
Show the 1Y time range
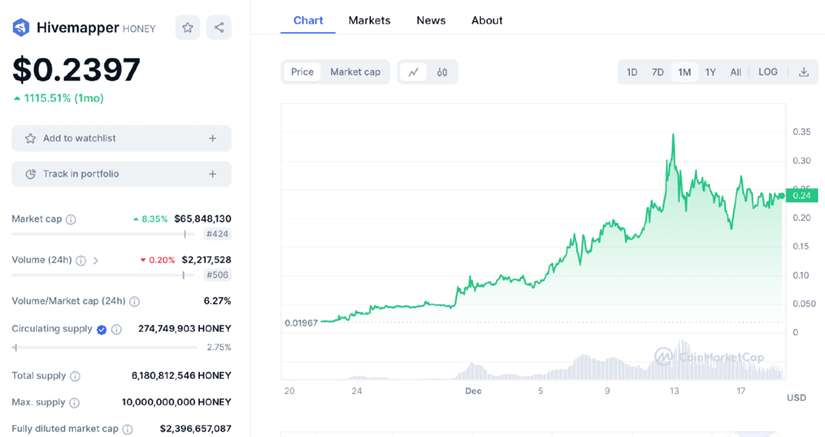click(710, 72)
